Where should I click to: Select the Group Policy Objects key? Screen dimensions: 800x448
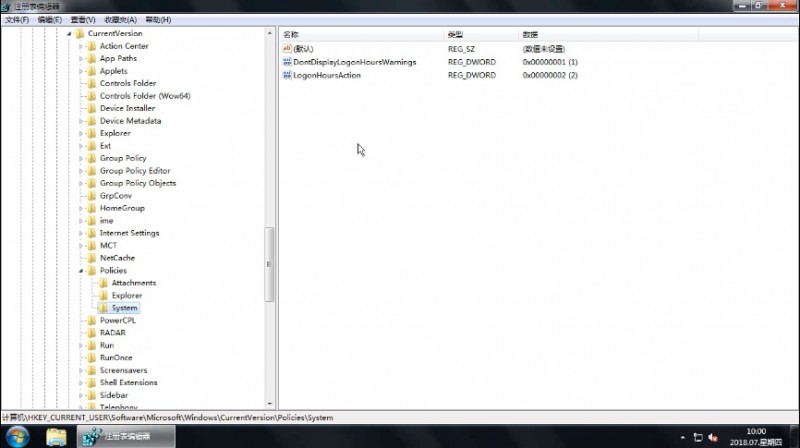(138, 183)
